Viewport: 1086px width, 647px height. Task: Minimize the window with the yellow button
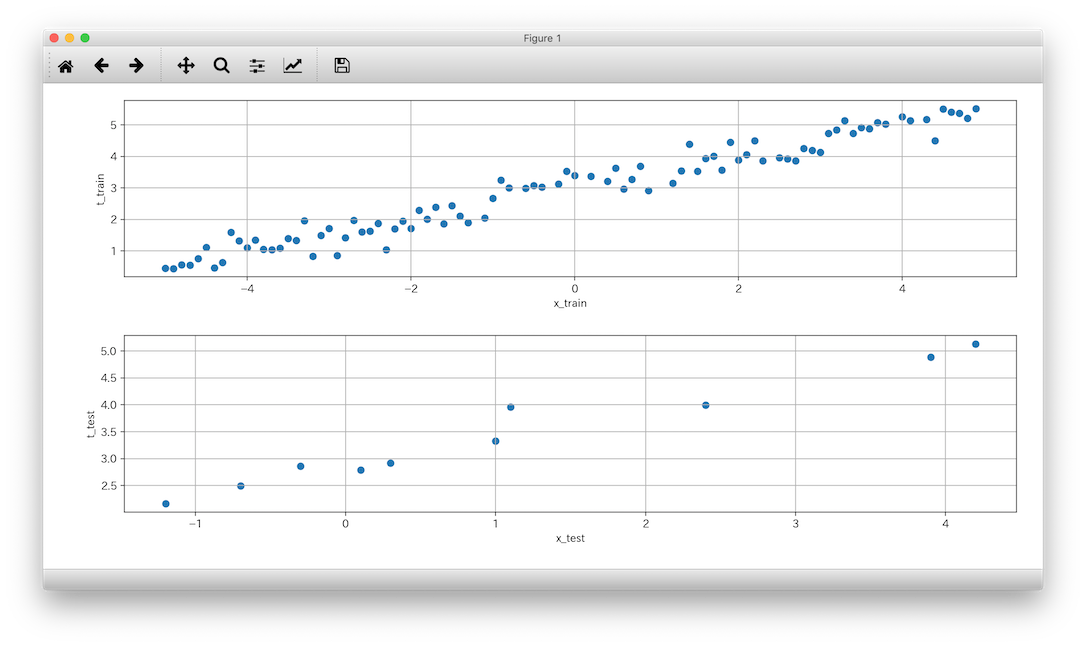coord(69,38)
